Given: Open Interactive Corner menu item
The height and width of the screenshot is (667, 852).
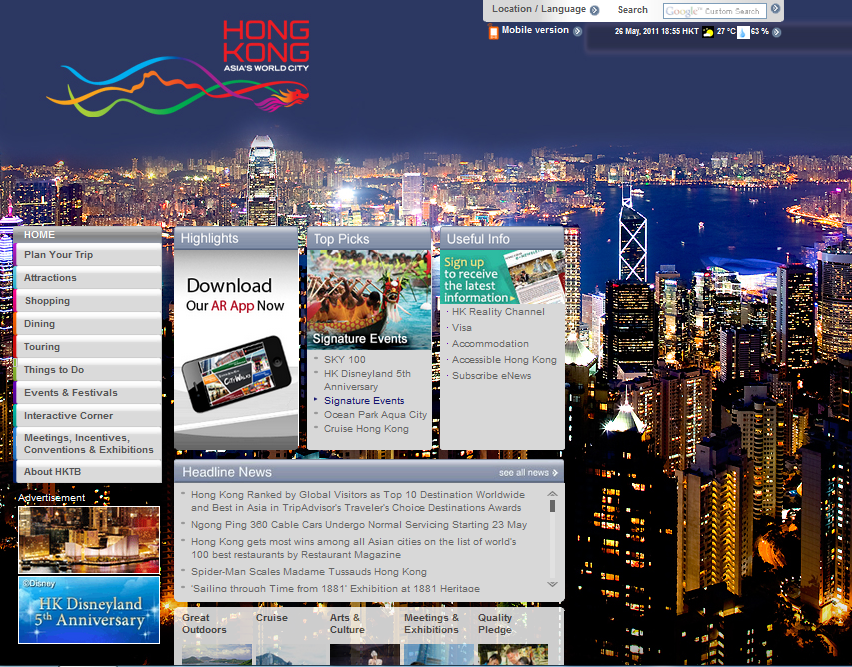Looking at the screenshot, I should coord(87,416).
